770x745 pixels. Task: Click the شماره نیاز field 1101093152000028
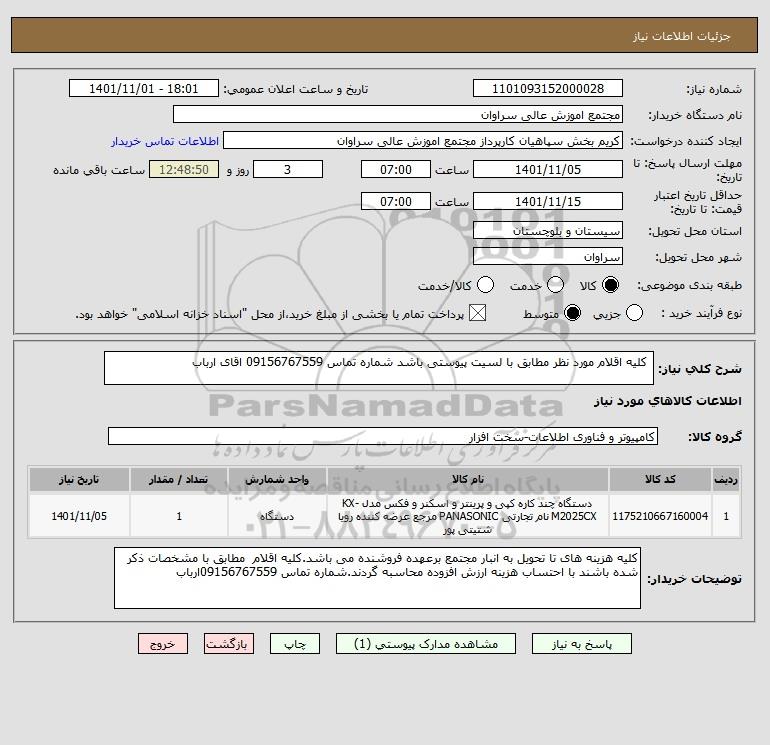coord(548,88)
